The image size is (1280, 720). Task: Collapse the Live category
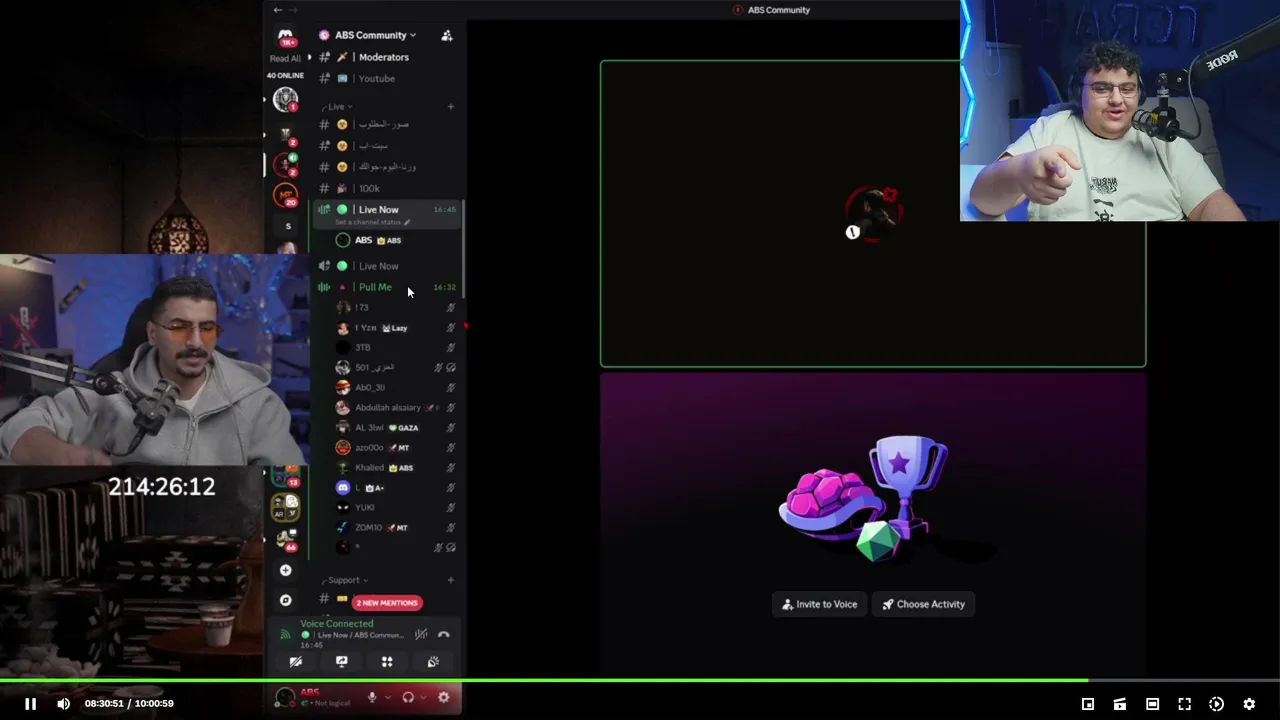click(x=337, y=106)
